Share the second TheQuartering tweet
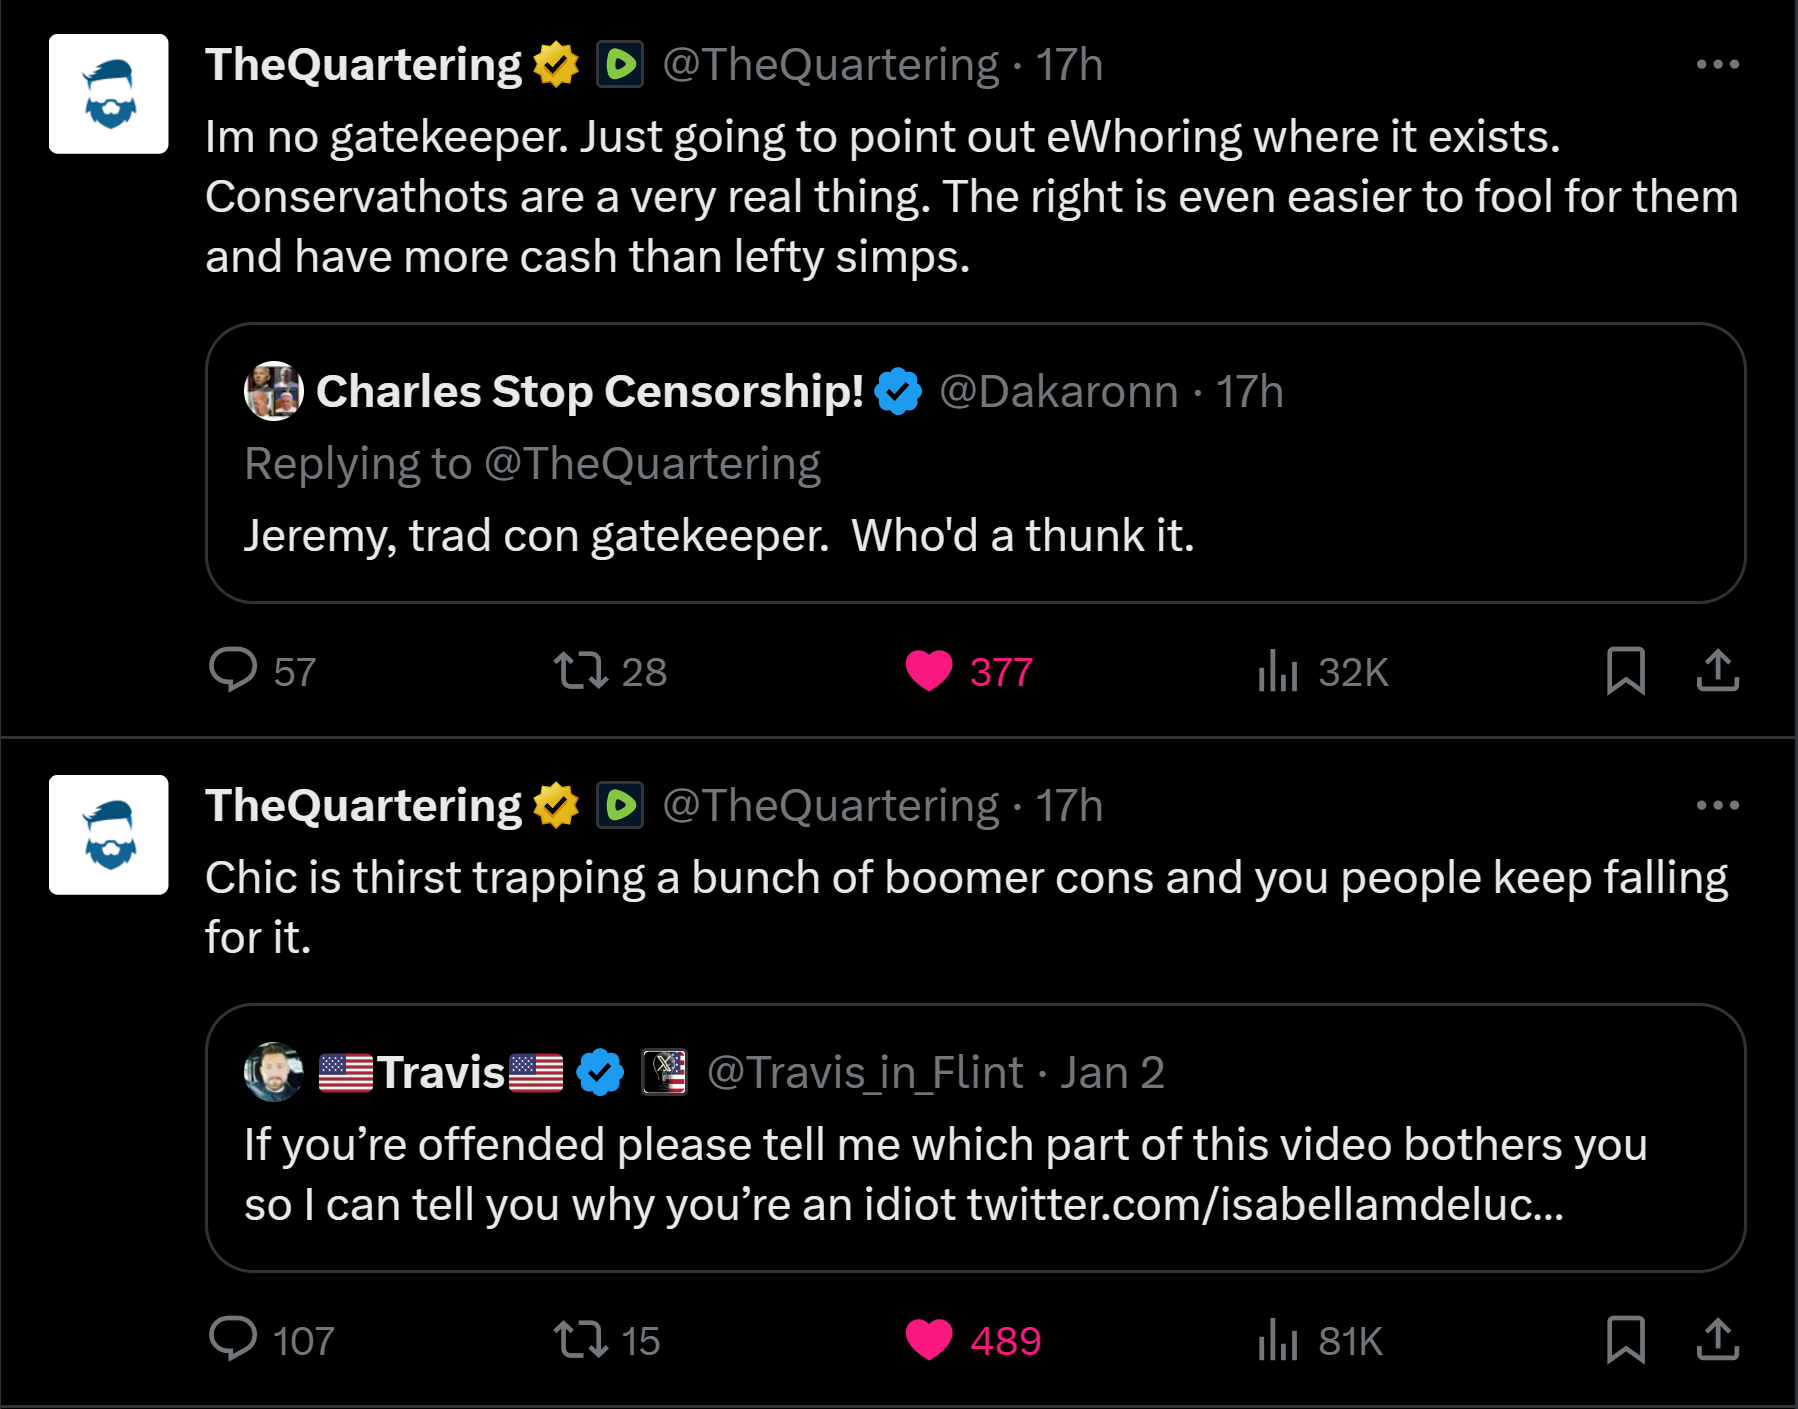 [1718, 1340]
